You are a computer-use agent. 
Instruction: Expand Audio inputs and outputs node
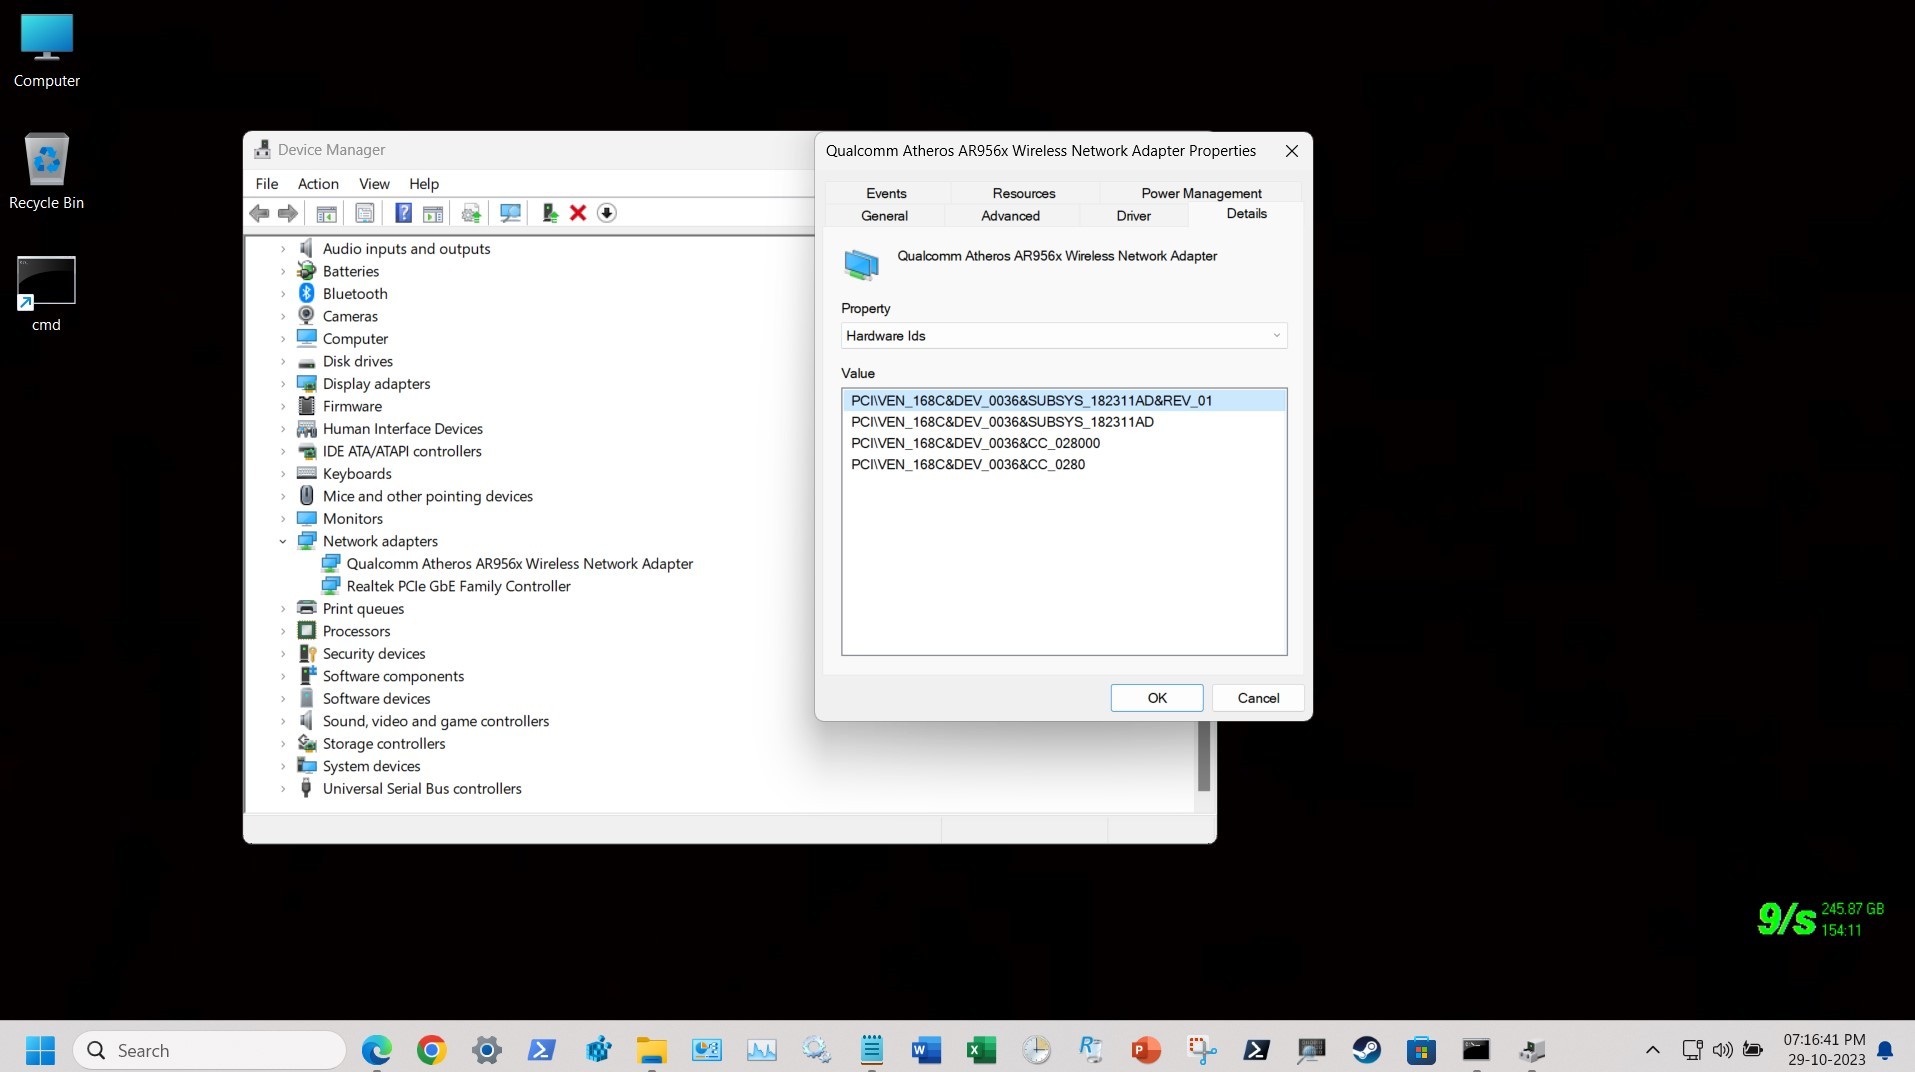tap(283, 249)
